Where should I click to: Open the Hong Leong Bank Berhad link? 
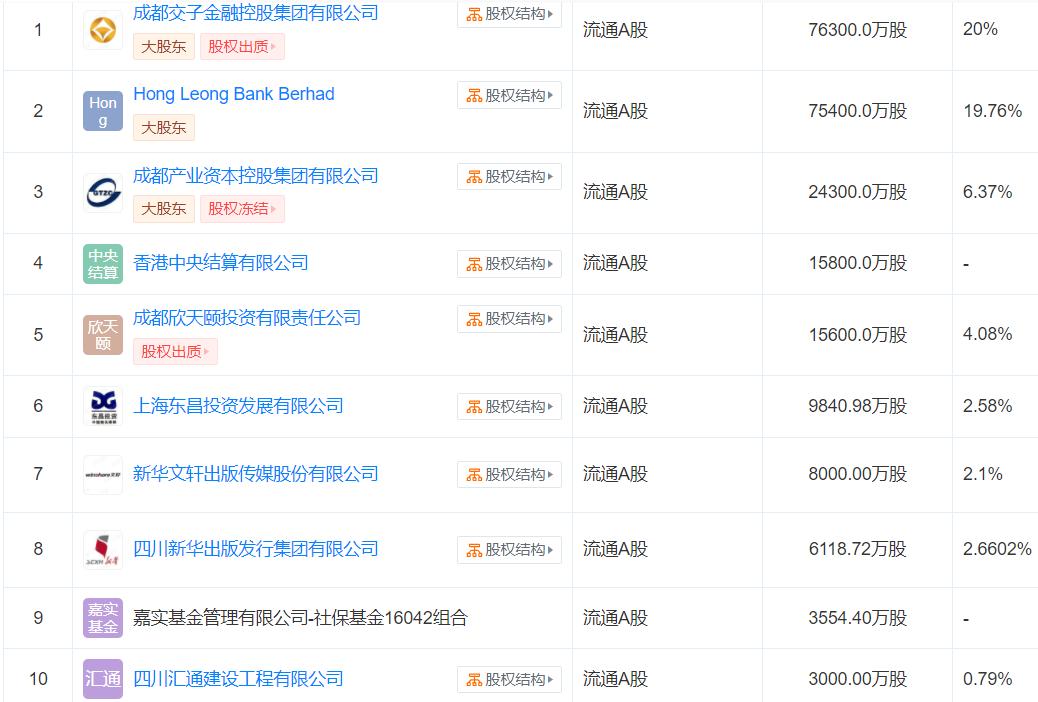pos(234,94)
